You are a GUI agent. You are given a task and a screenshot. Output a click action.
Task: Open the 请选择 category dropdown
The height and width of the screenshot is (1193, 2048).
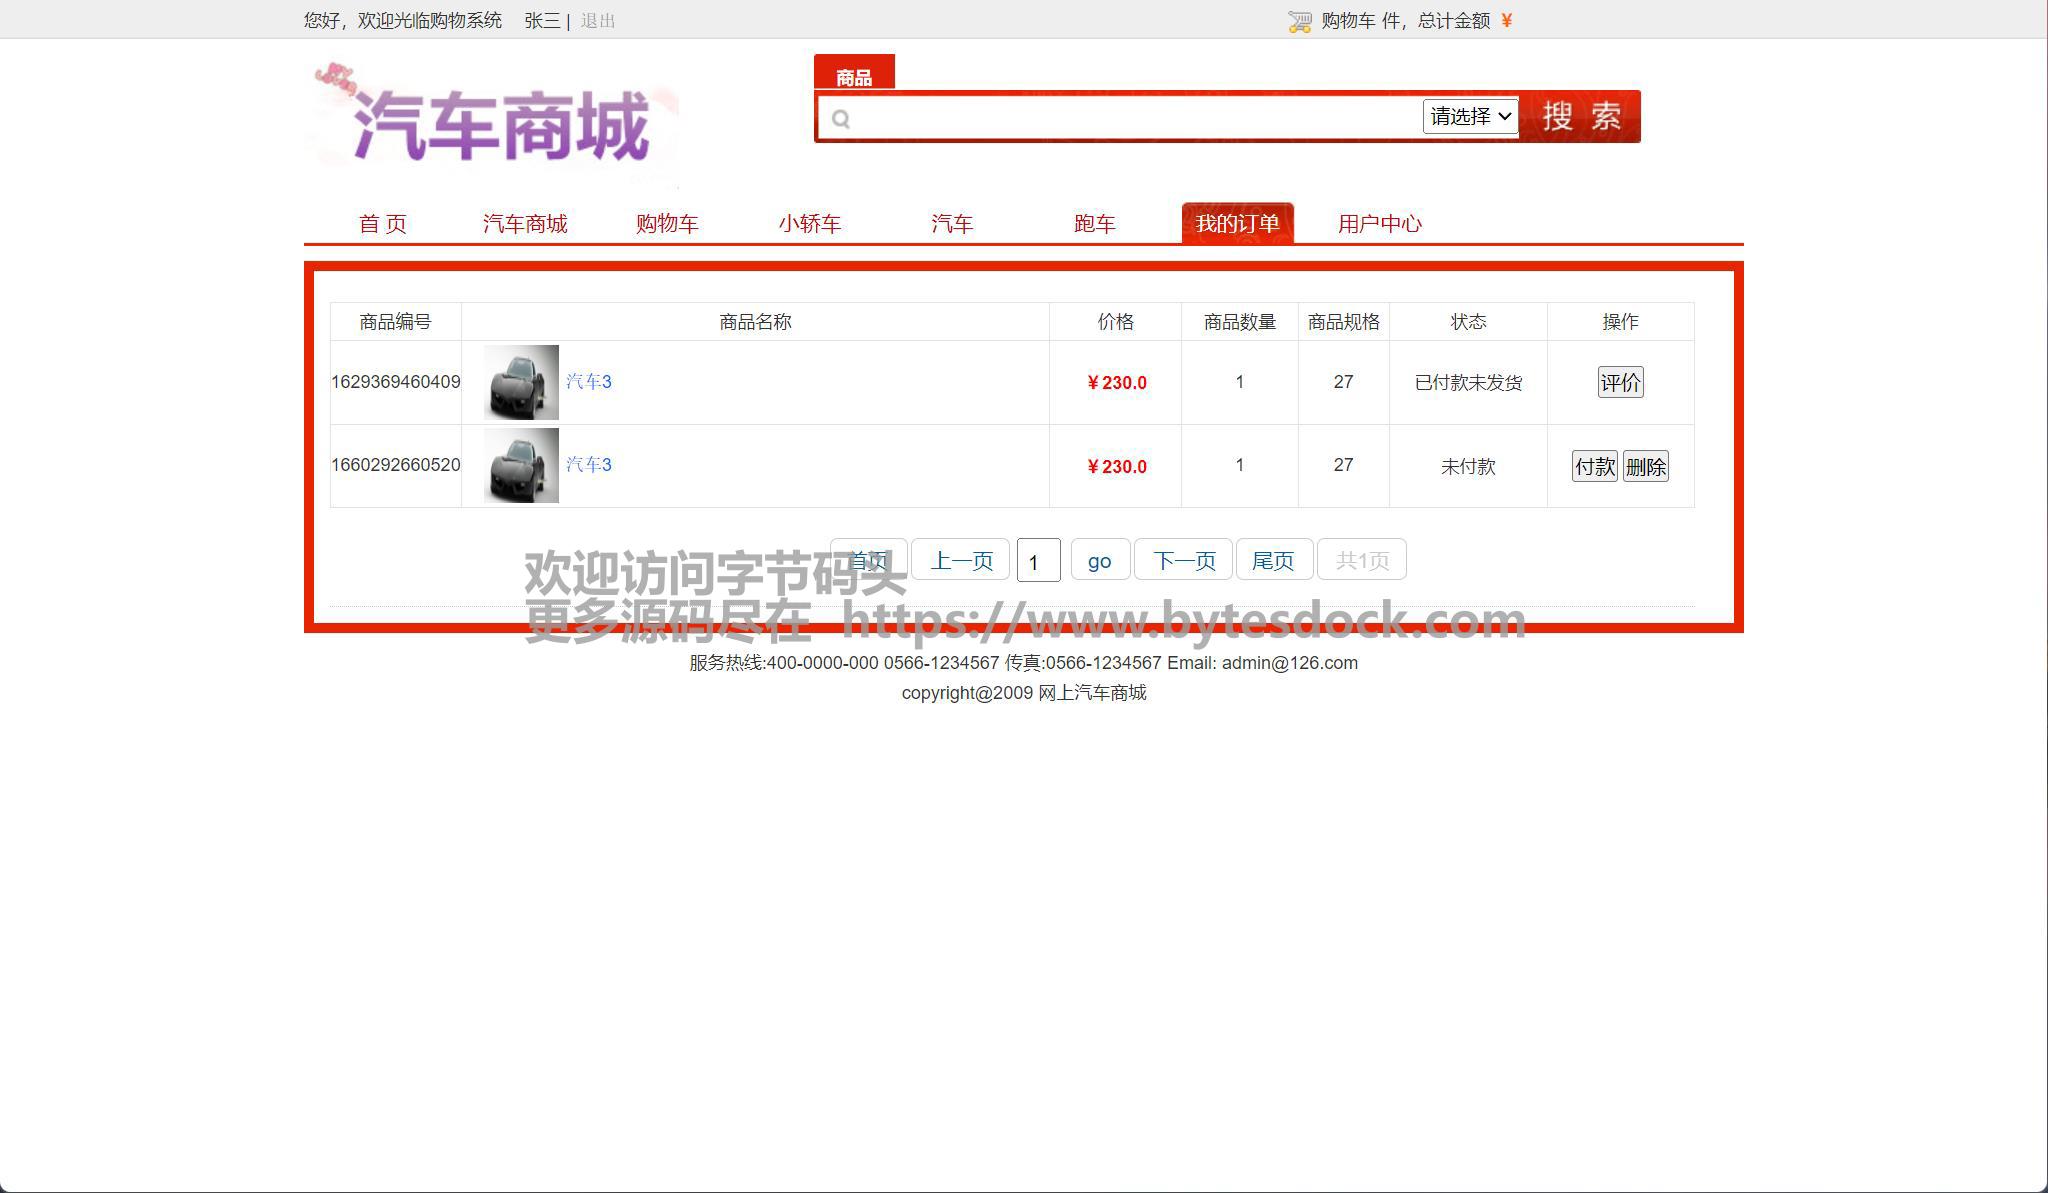coord(1469,116)
